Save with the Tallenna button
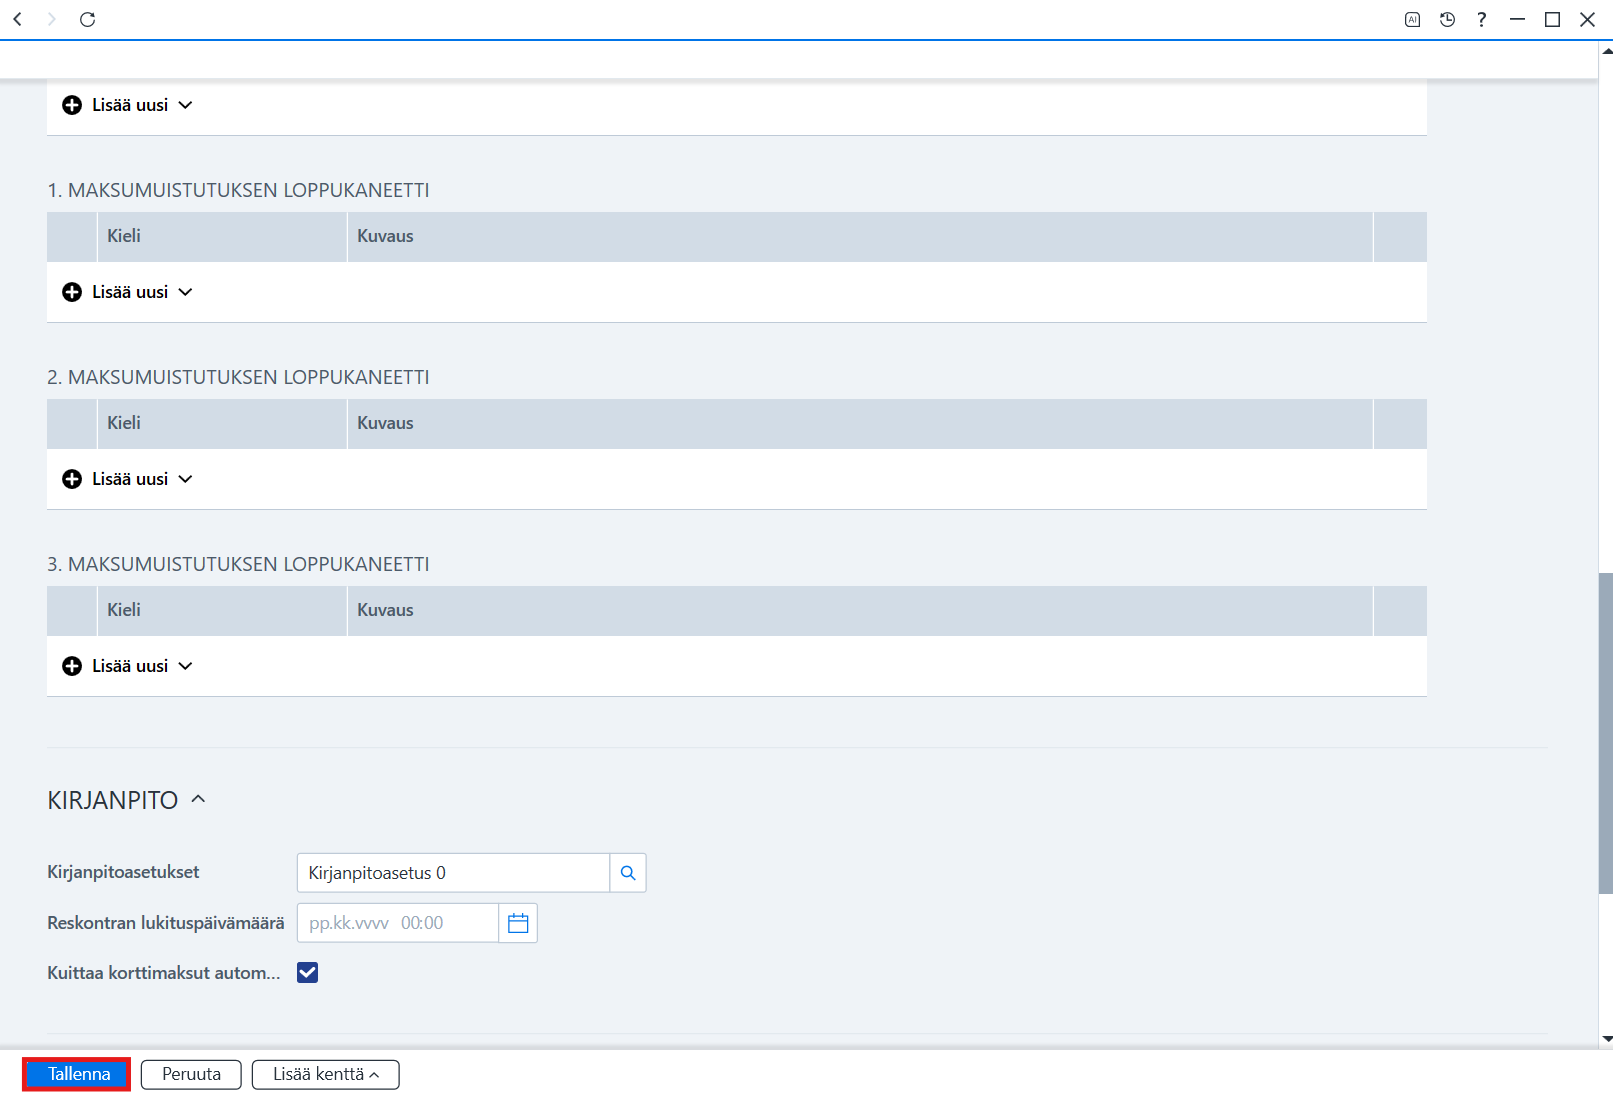Screen dimensions: 1613x1096 click(x=77, y=1074)
